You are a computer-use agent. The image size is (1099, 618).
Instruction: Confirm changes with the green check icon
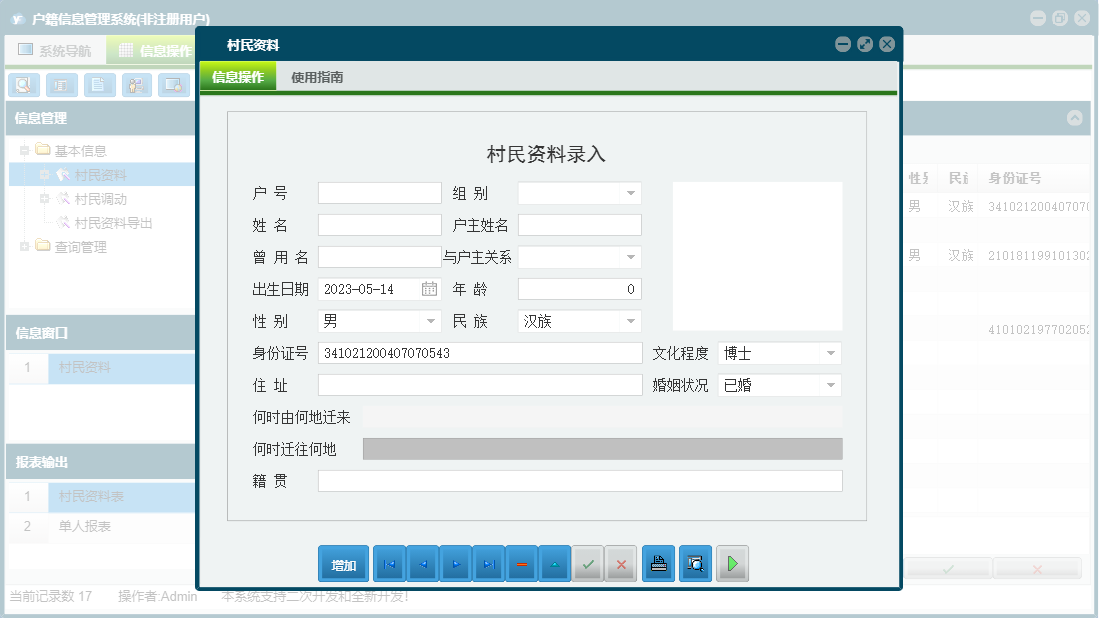(x=588, y=563)
